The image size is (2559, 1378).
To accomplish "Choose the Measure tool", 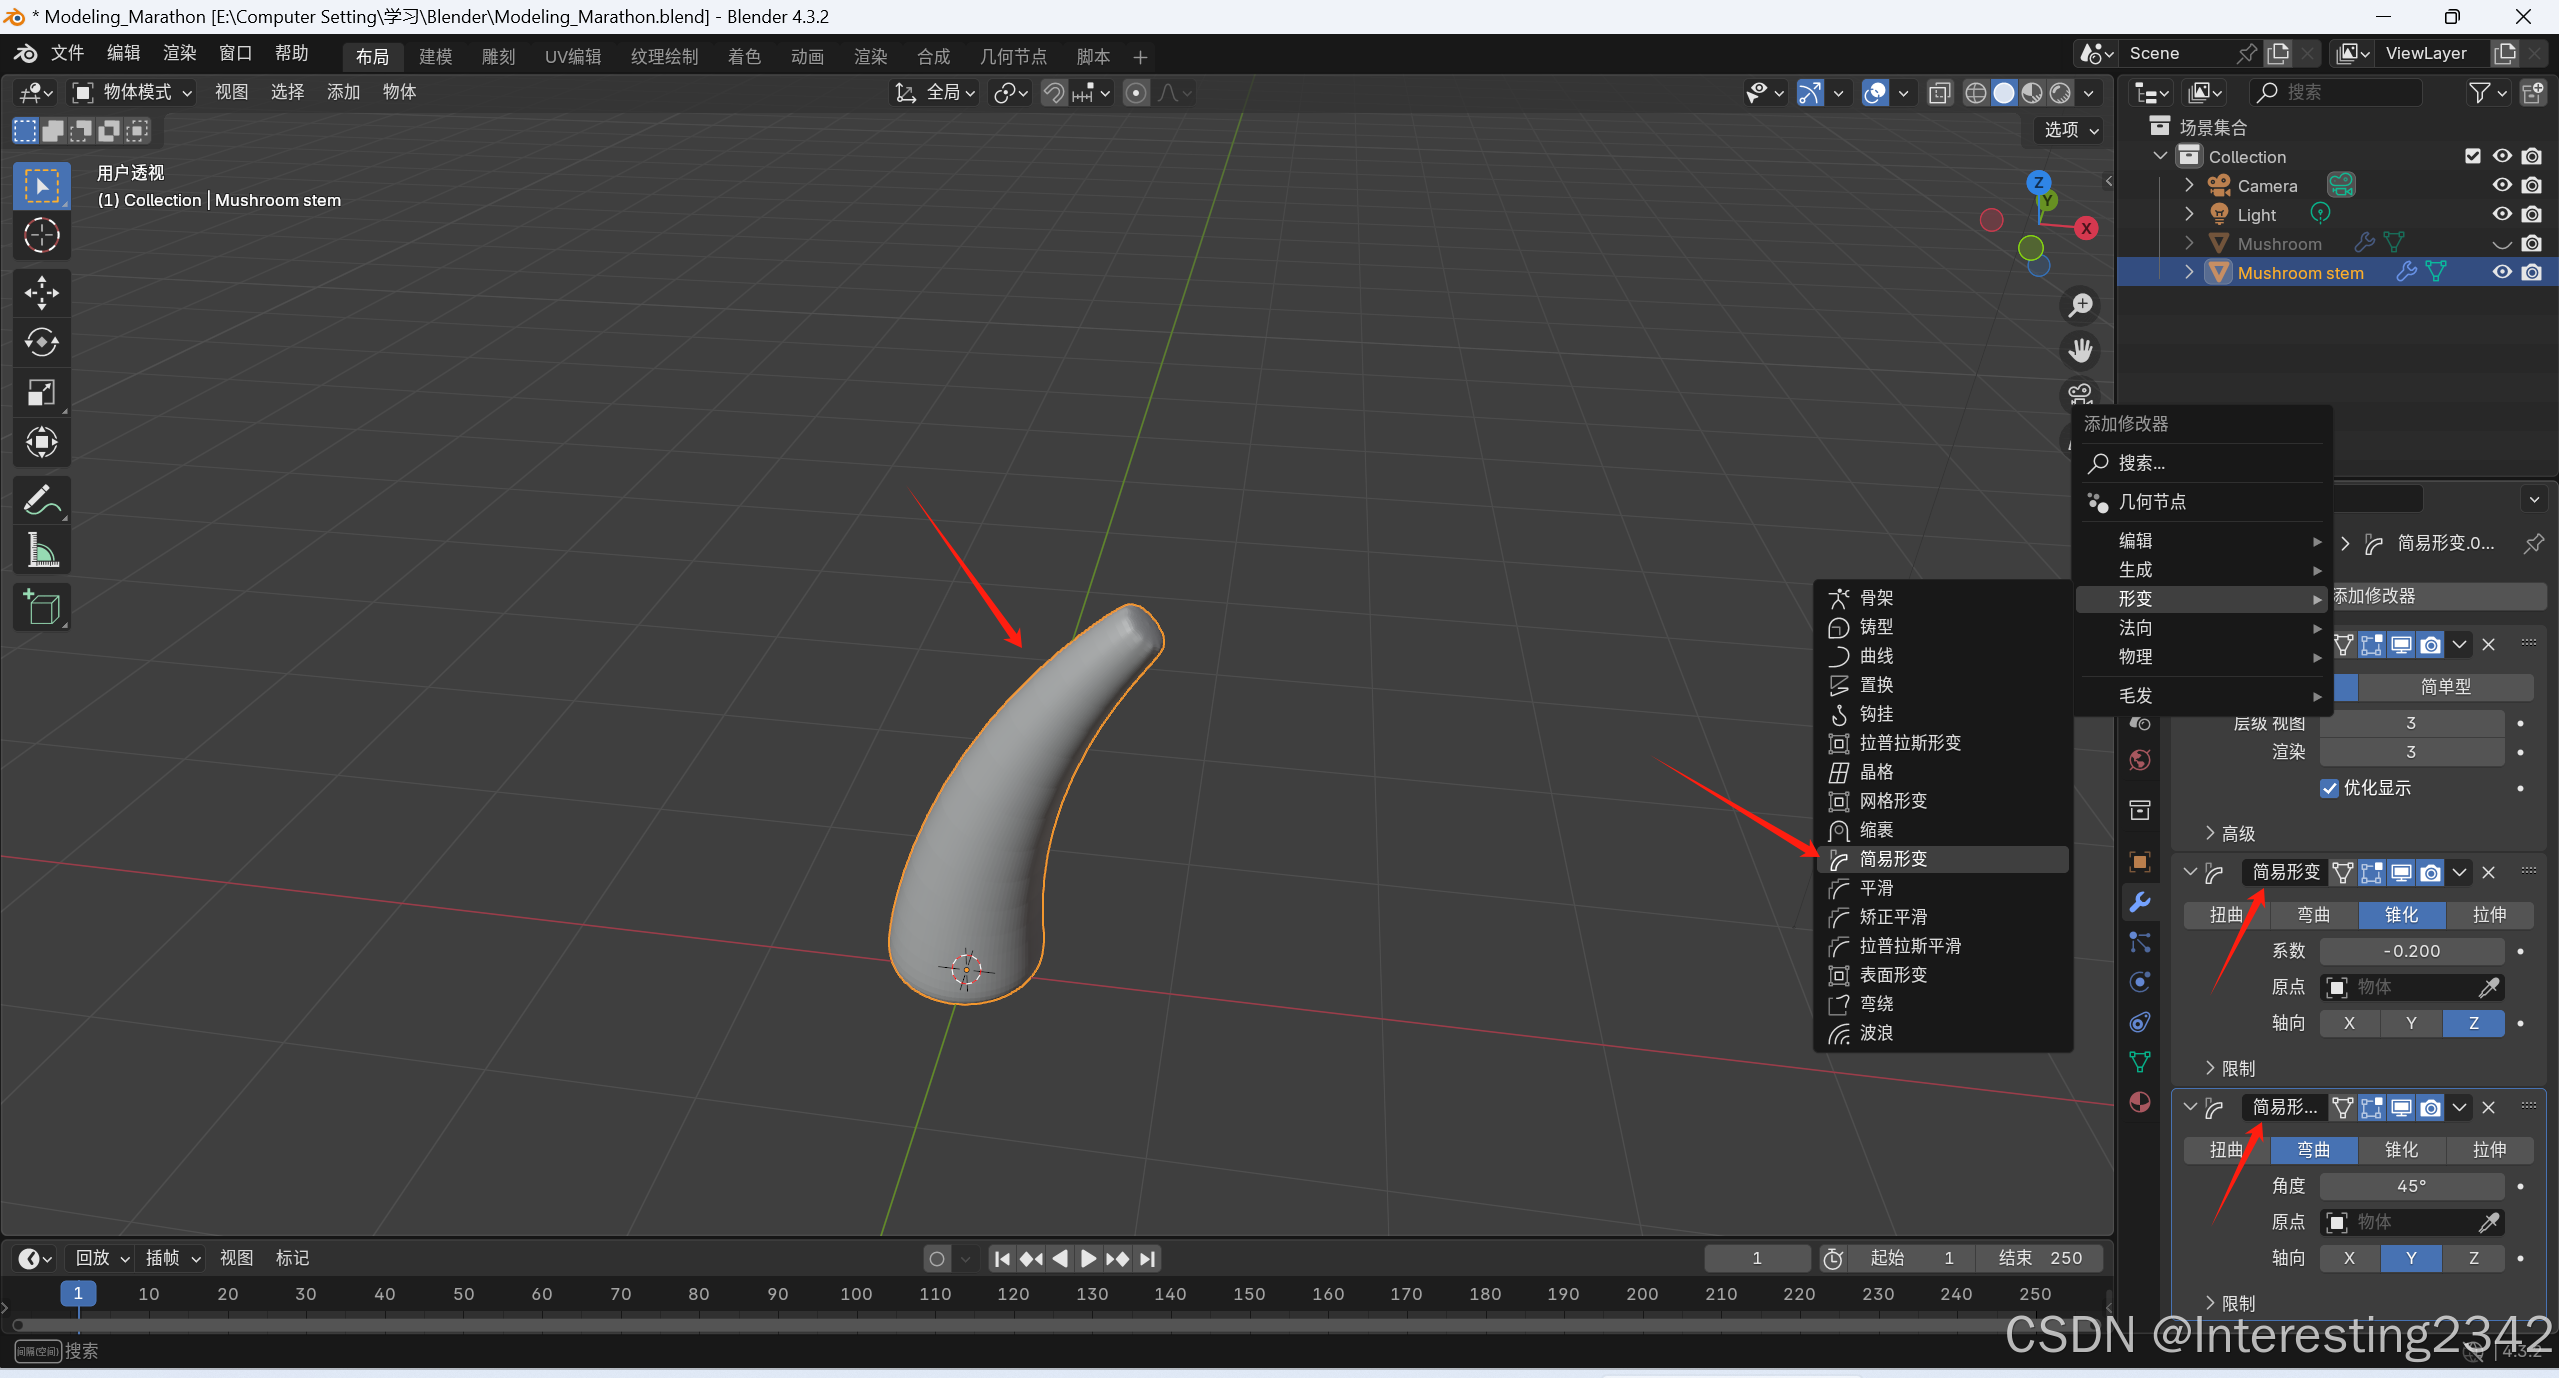I will [x=41, y=550].
